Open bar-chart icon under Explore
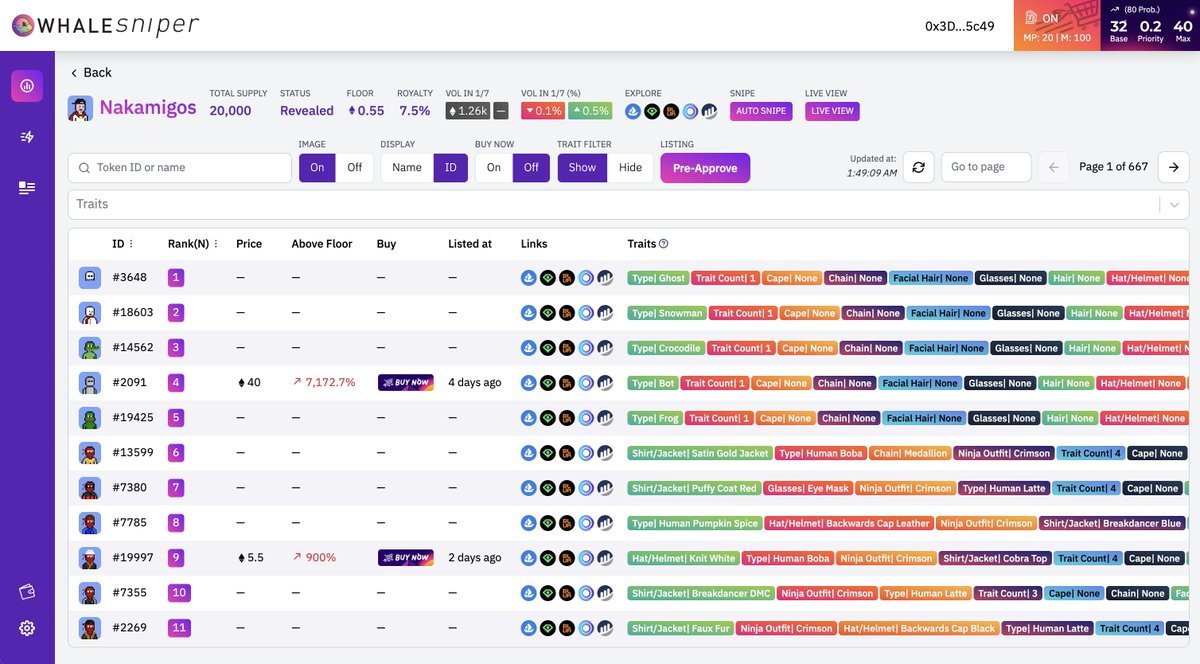This screenshot has height=664, width=1200. click(x=709, y=111)
